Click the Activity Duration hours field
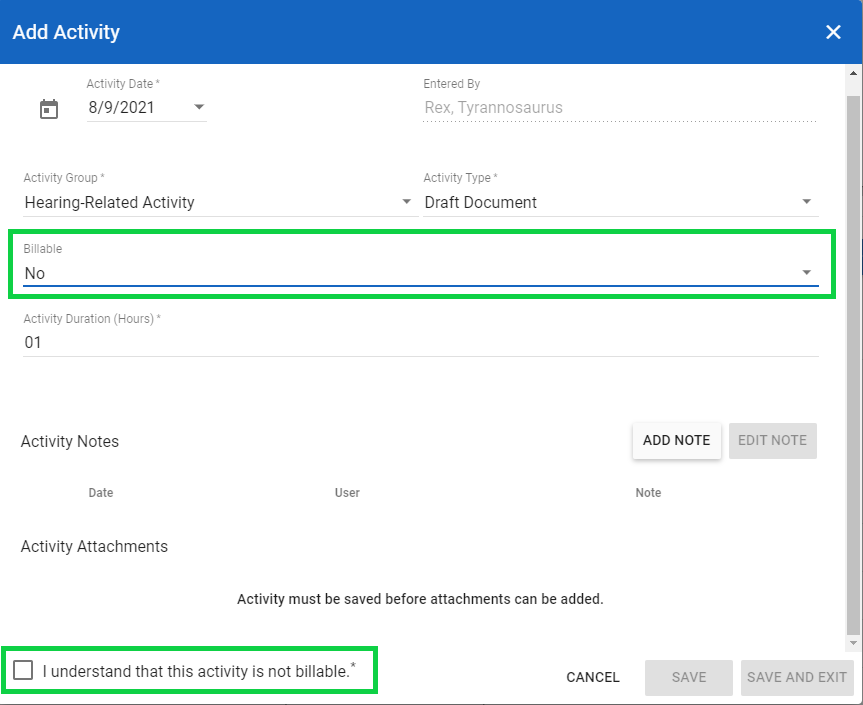The width and height of the screenshot is (863, 705). point(200,342)
